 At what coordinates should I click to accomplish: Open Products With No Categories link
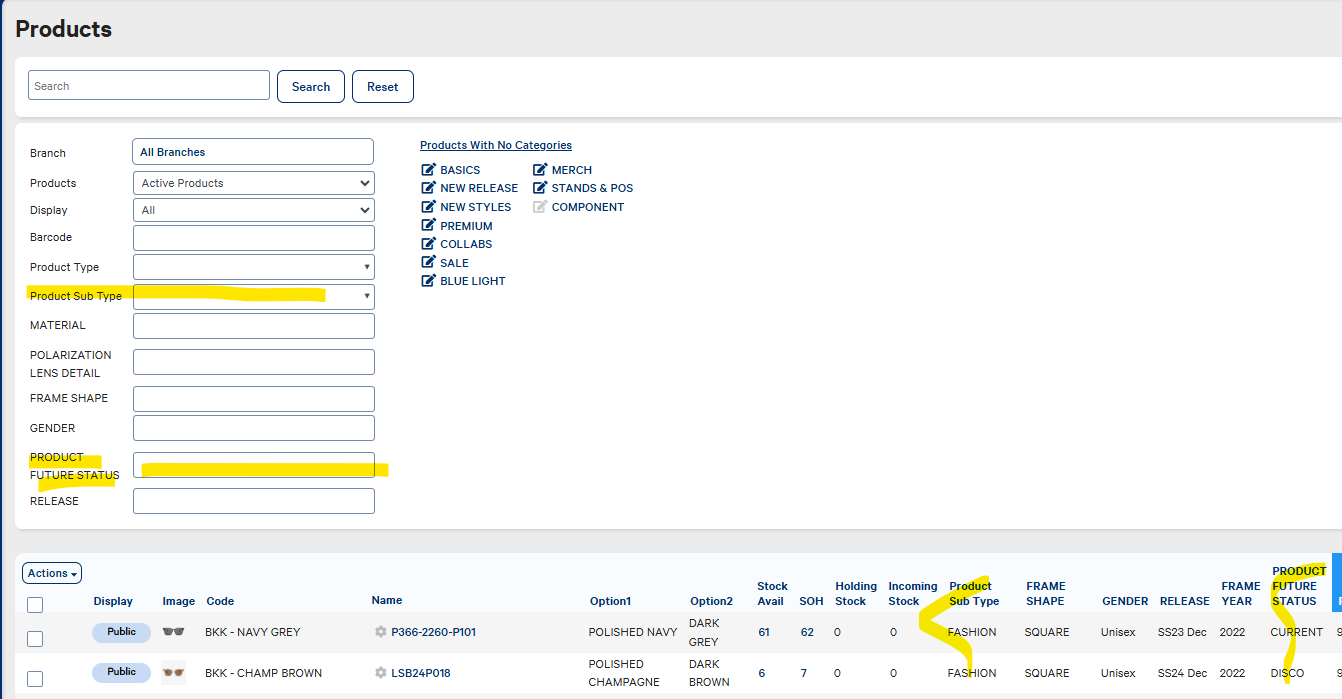point(495,145)
